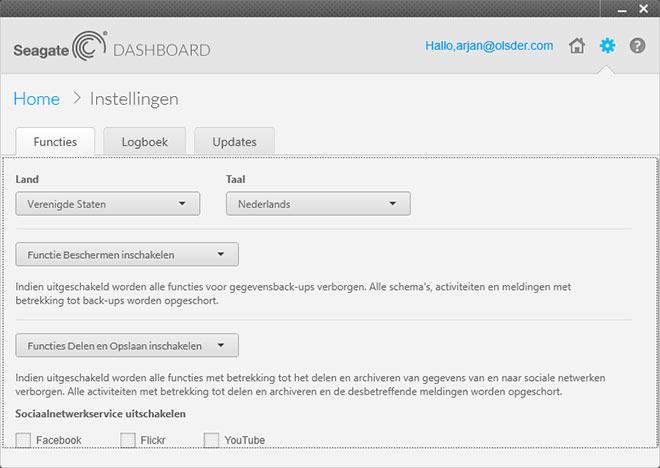The image size is (660, 468).
Task: Open settings via the blue gear icon
Action: (607, 46)
